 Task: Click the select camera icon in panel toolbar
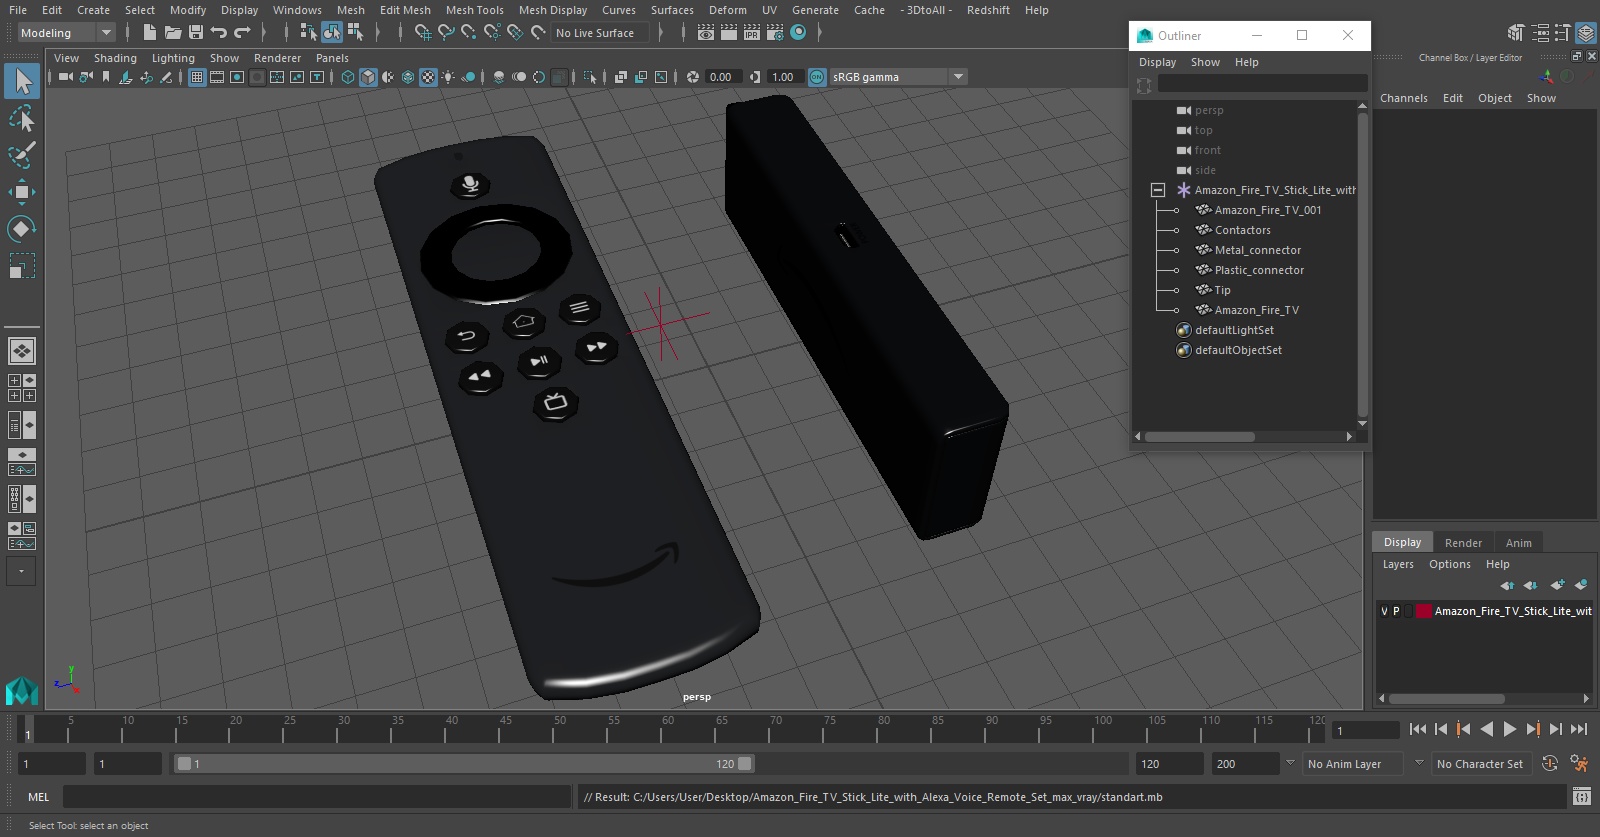click(65, 77)
